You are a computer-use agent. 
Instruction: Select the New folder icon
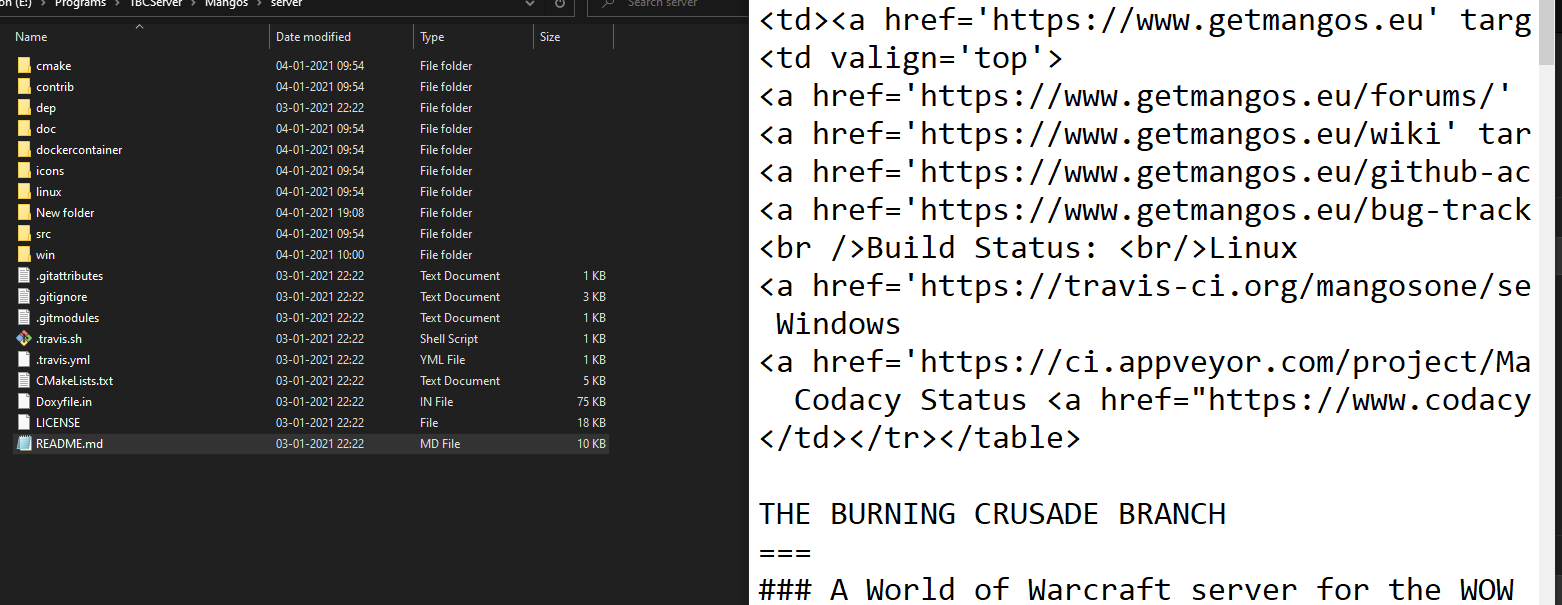click(24, 213)
